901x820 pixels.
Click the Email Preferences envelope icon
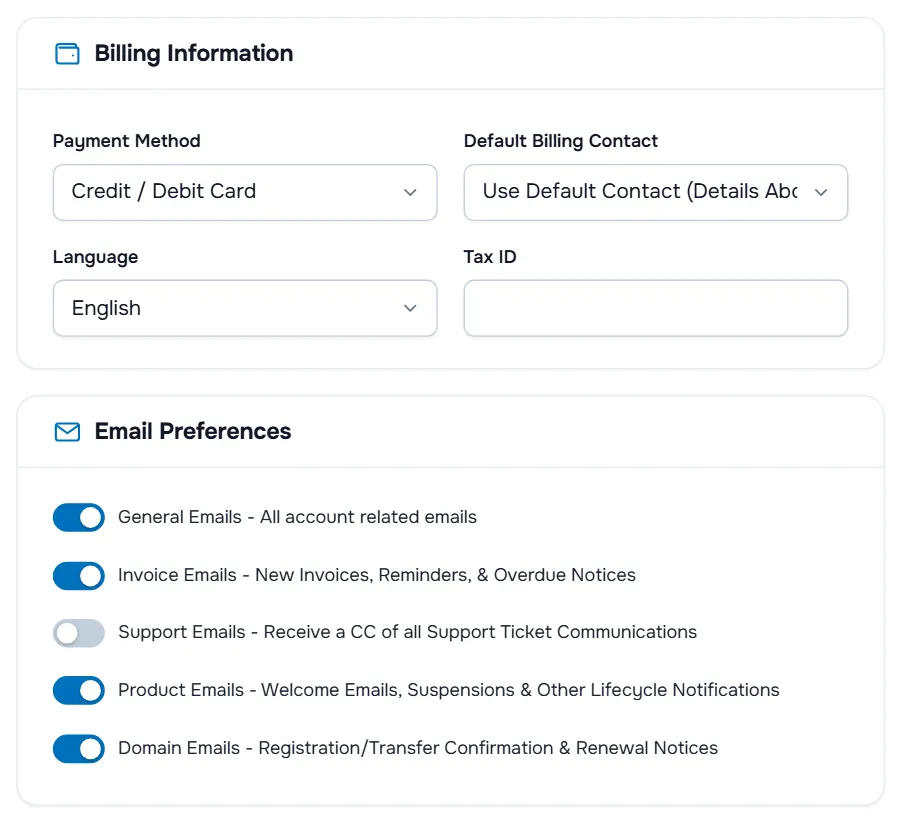67,432
